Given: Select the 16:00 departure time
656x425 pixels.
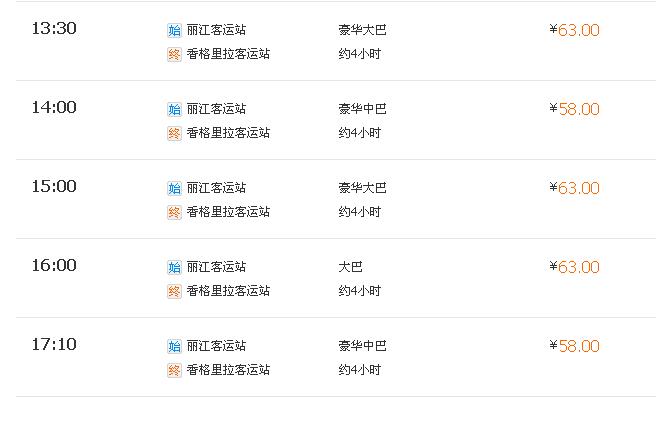Looking at the screenshot, I should click(54, 265).
